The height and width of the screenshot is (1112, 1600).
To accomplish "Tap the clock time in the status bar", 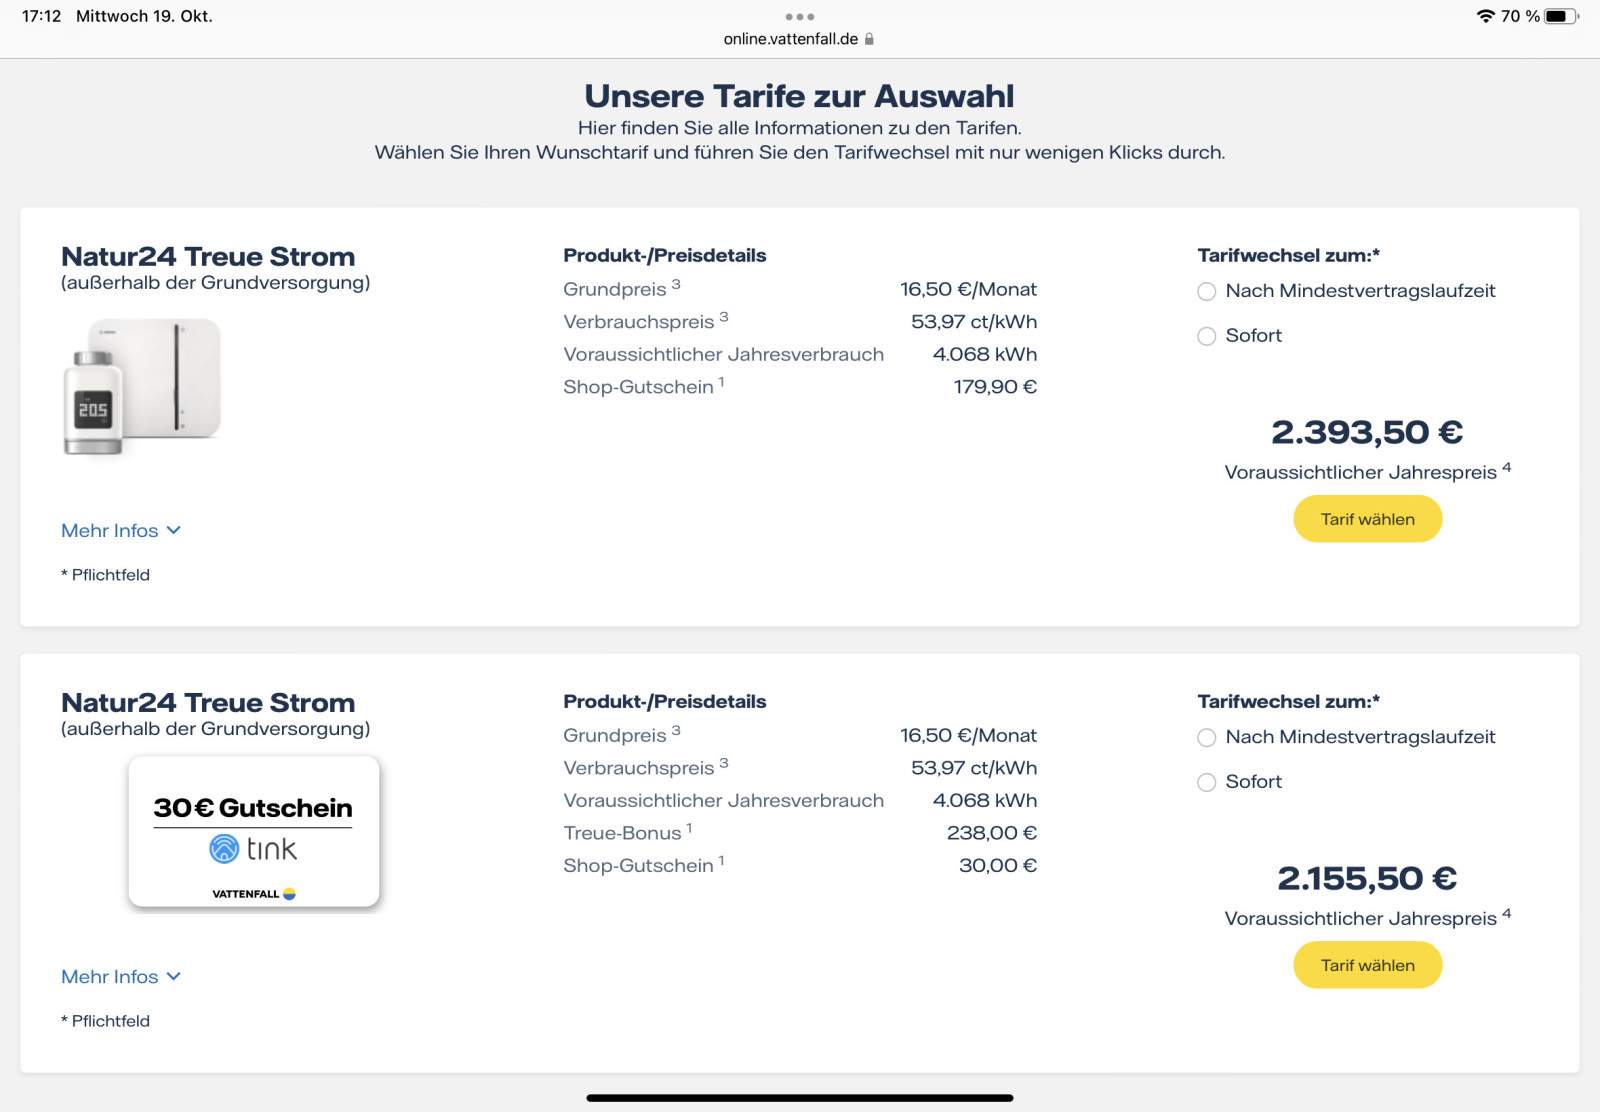I will pos(41,16).
